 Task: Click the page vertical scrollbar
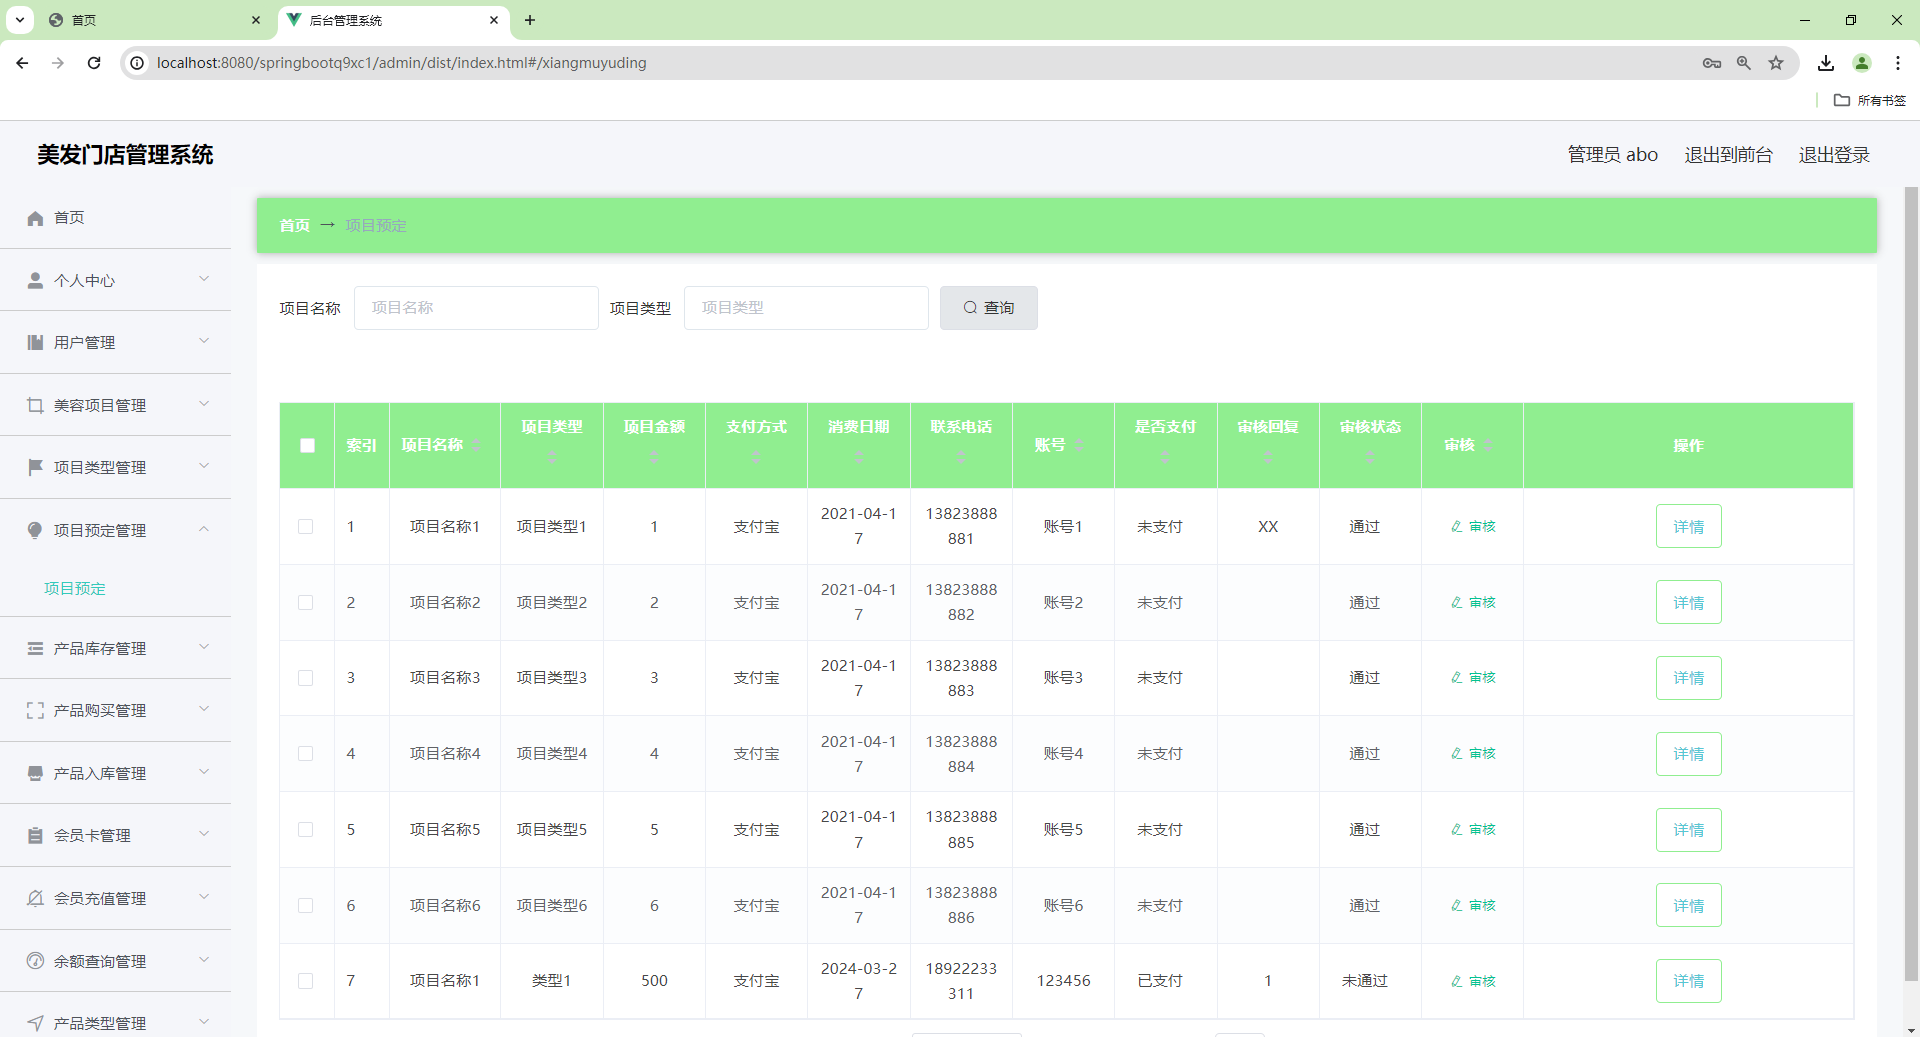[x=1911, y=584]
